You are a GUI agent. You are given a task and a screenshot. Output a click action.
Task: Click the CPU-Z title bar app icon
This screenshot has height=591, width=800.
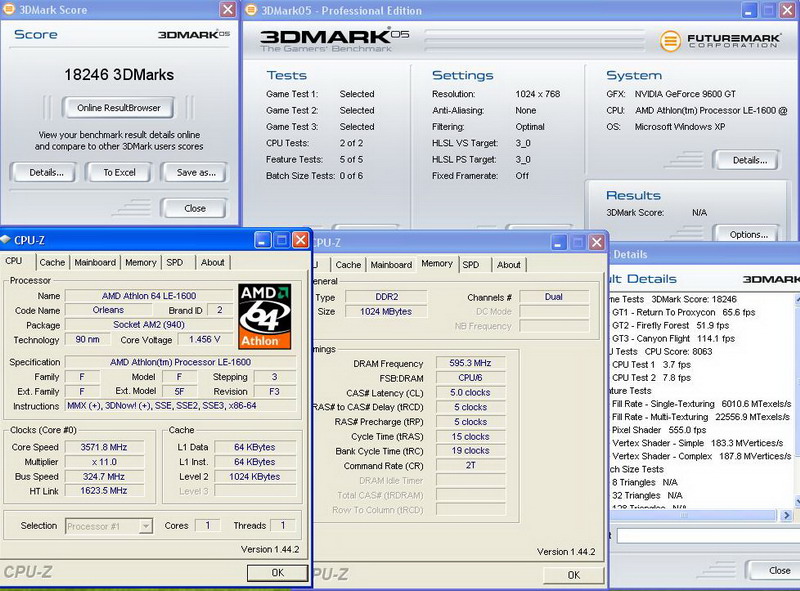click(x=6, y=240)
